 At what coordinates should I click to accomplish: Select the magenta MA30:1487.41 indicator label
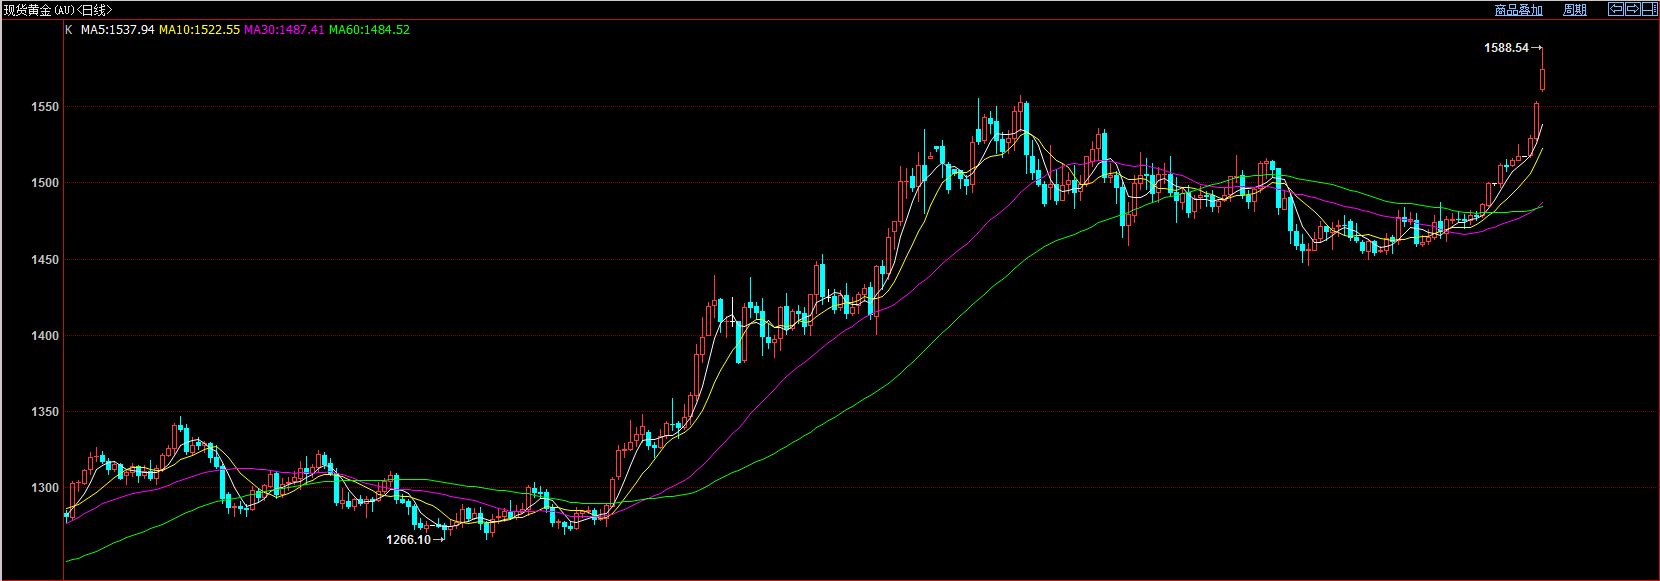click(x=284, y=30)
